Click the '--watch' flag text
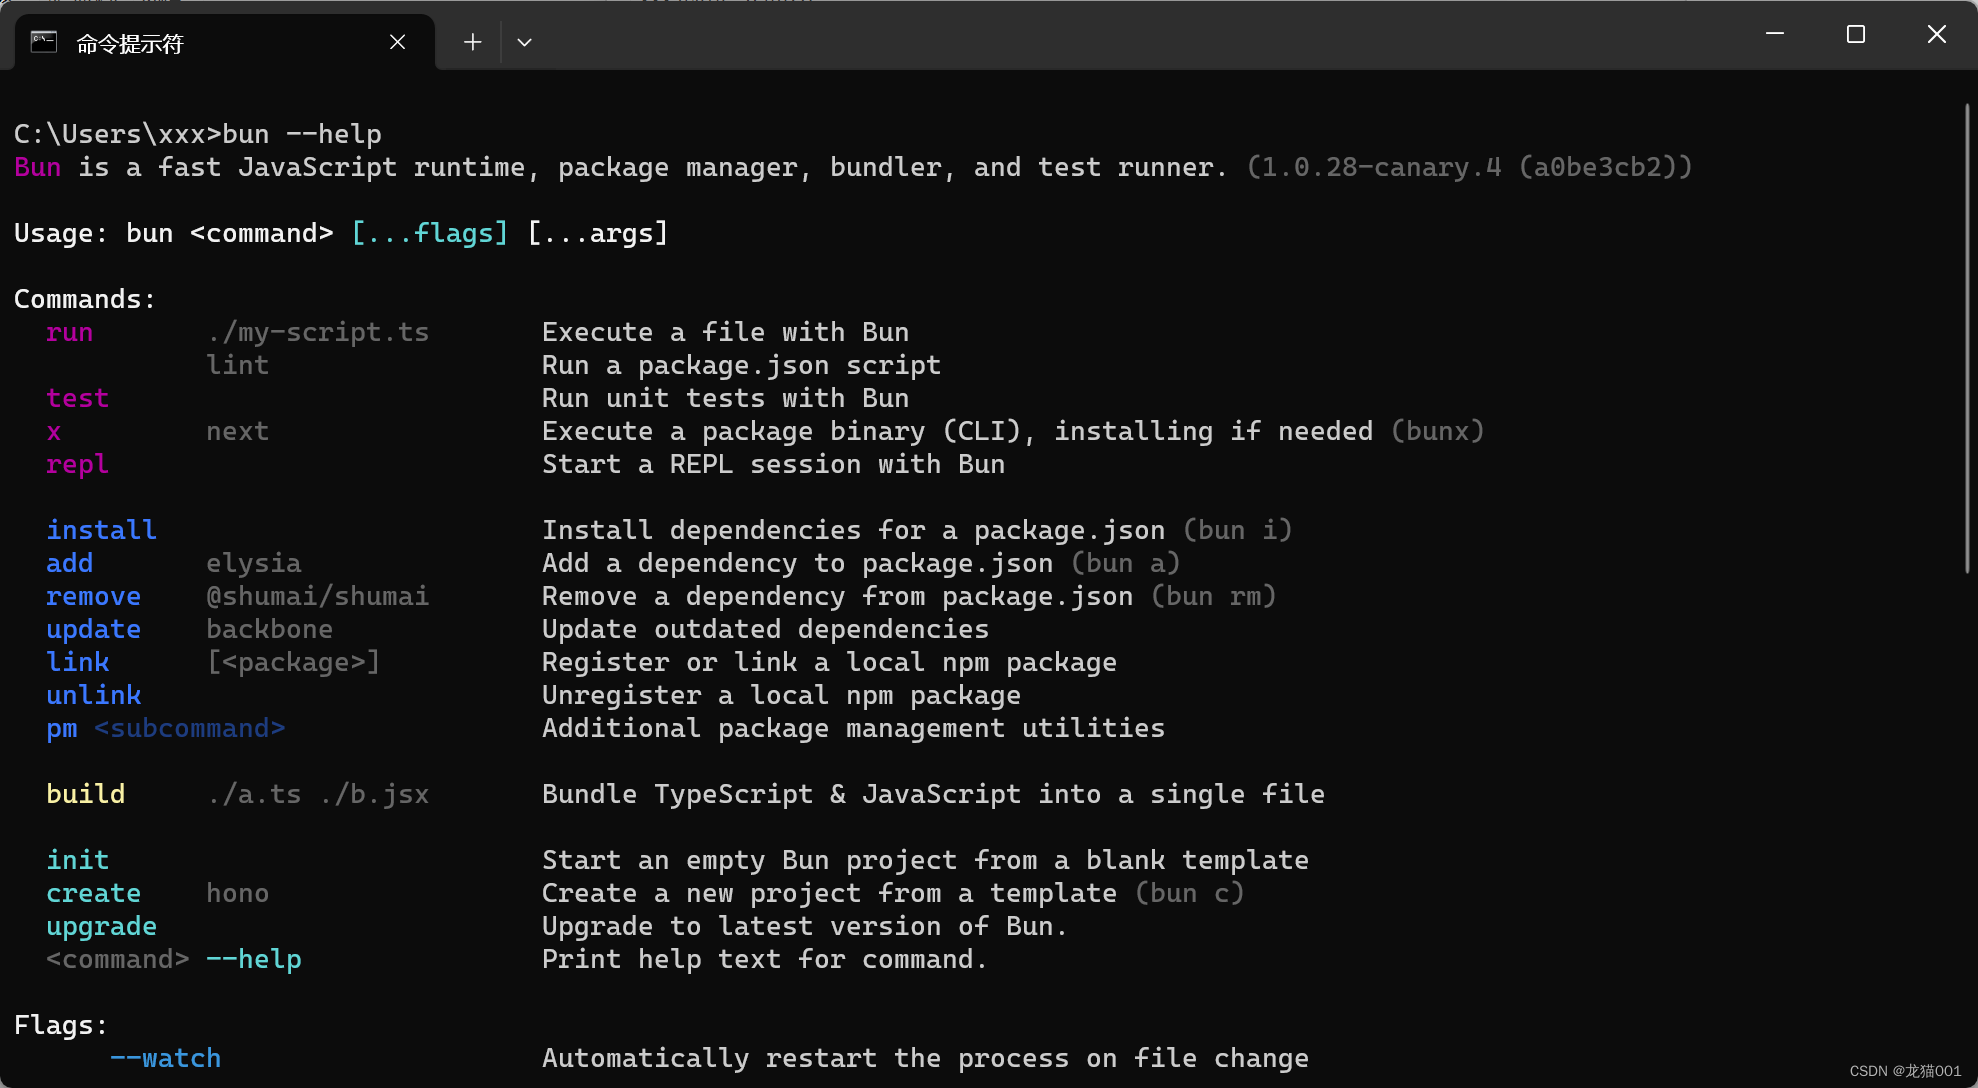The width and height of the screenshot is (1978, 1088). pos(165,1058)
